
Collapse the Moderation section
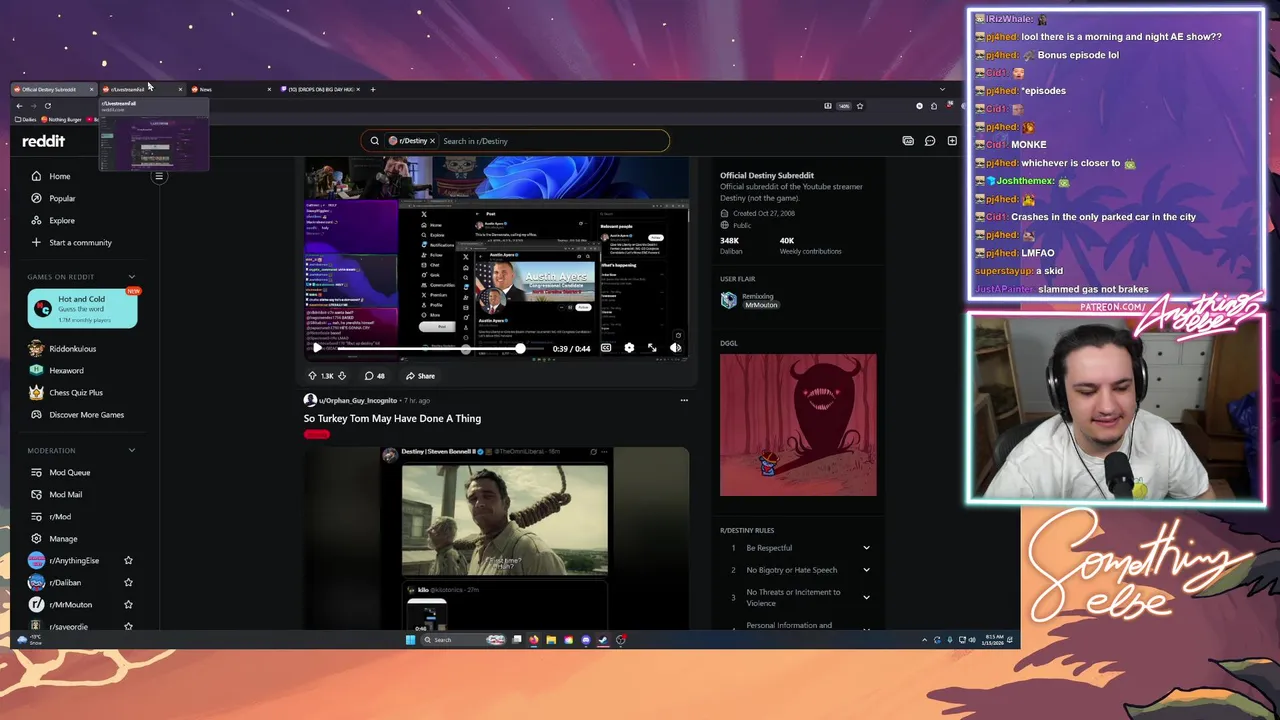(x=131, y=450)
